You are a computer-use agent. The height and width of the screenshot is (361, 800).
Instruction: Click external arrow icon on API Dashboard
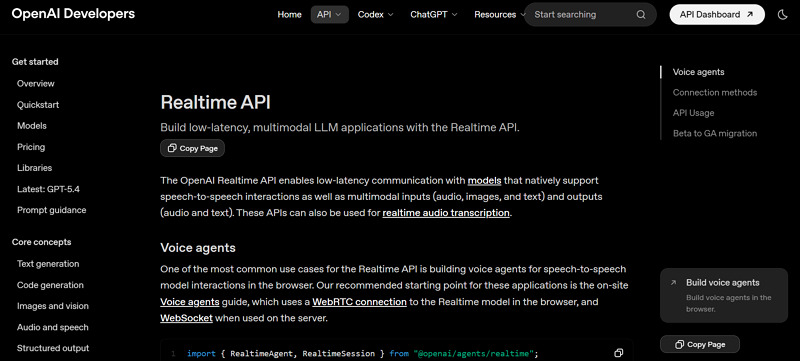[x=750, y=15]
